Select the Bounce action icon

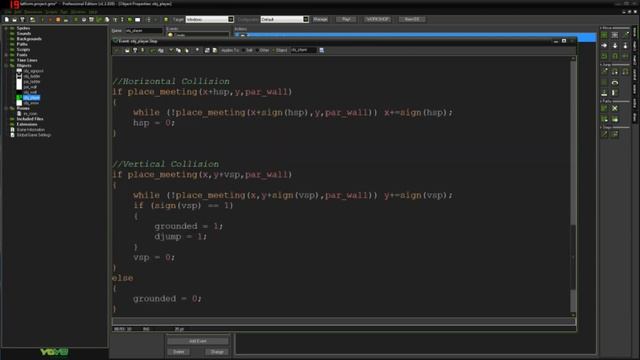(615, 93)
